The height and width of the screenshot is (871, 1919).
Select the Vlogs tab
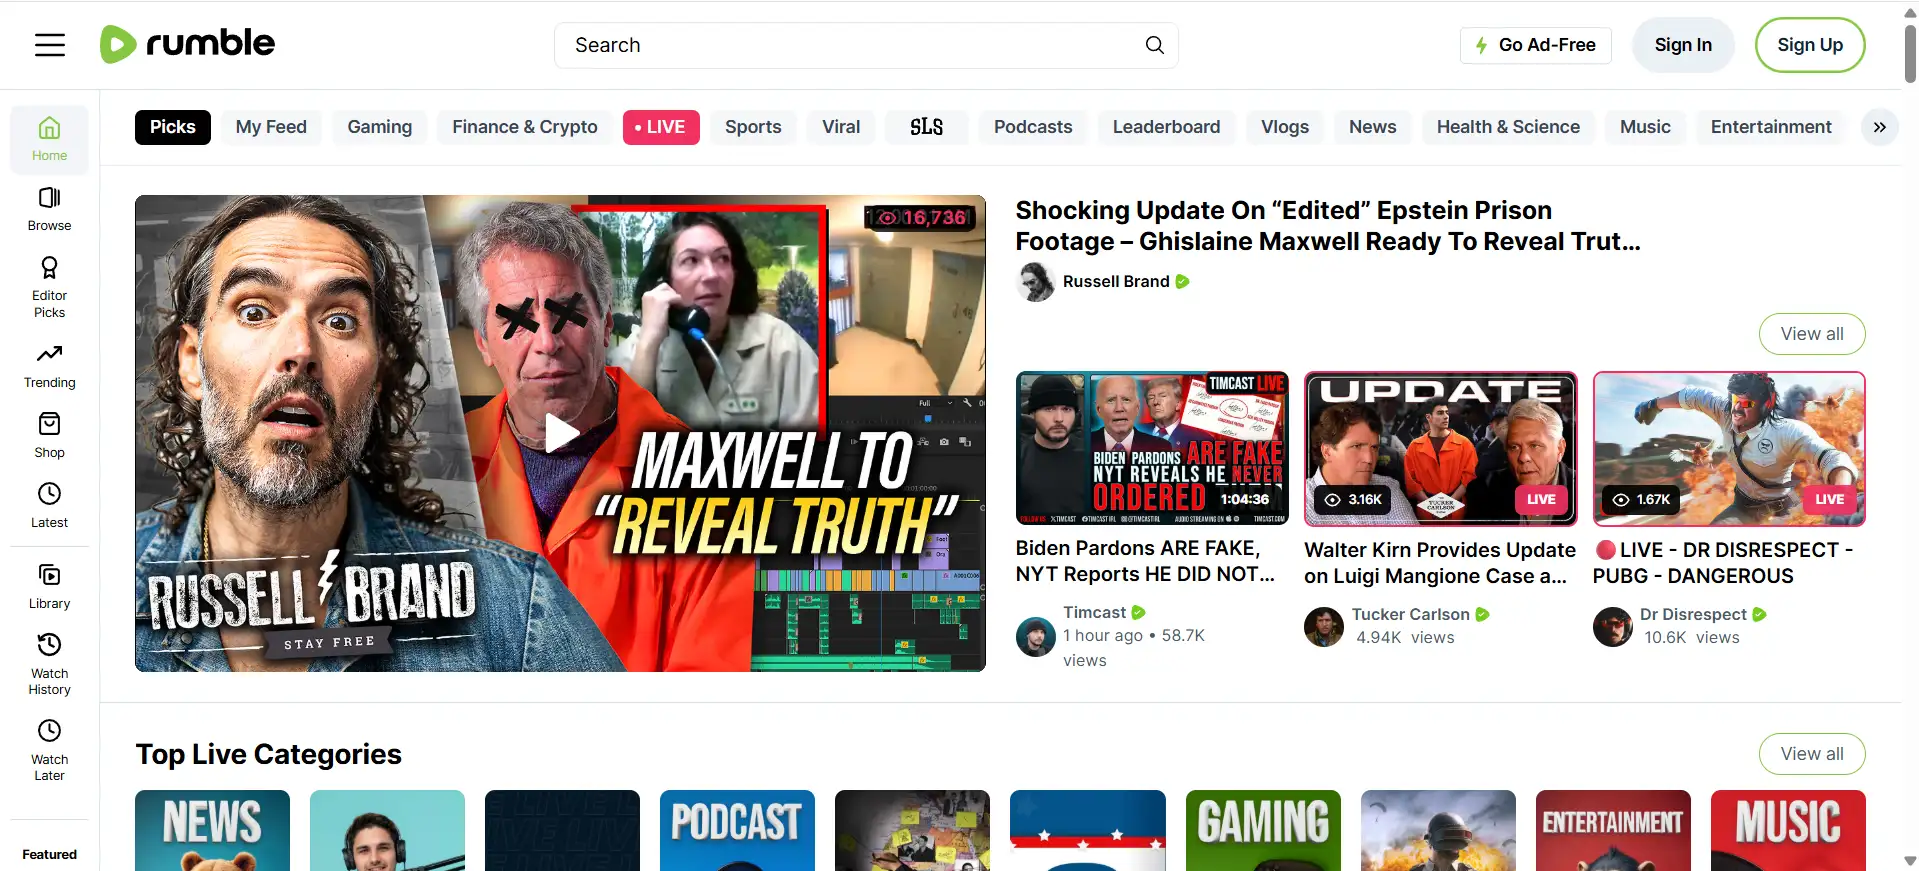tap(1285, 127)
